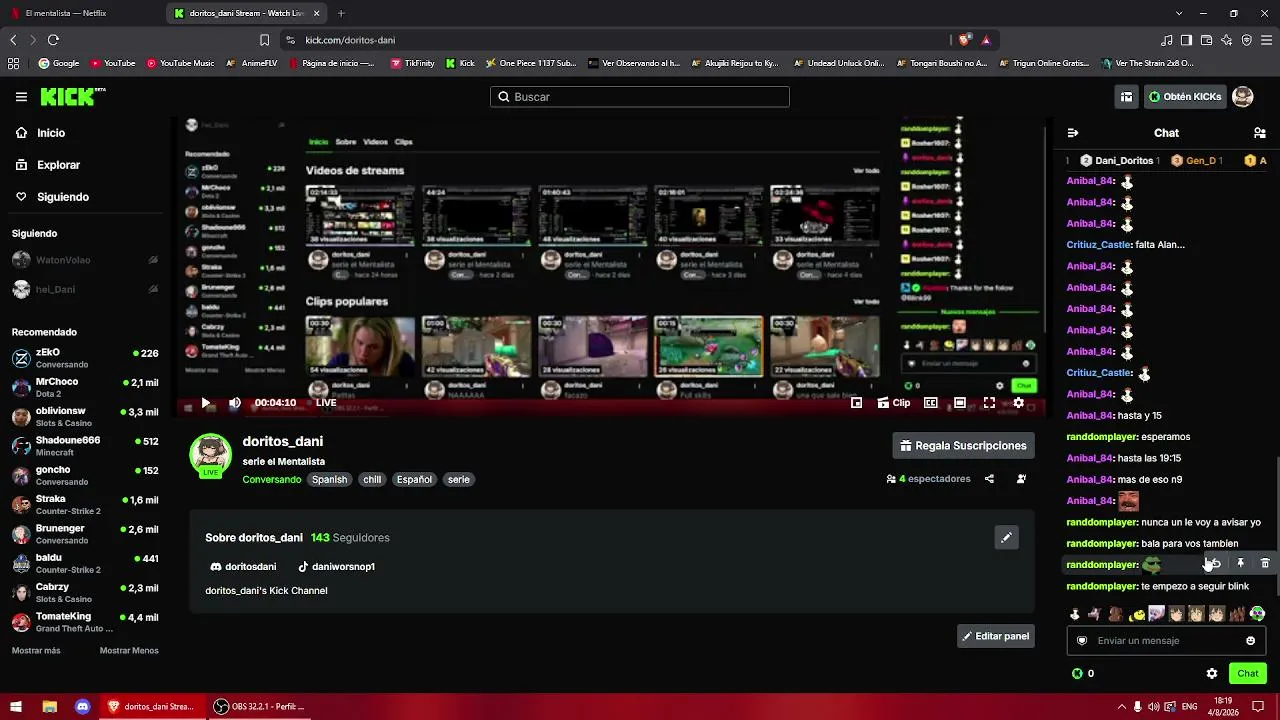Screen dimensions: 1280x720
Task: Open recommended channel Shadoune666
Action: click(85, 446)
